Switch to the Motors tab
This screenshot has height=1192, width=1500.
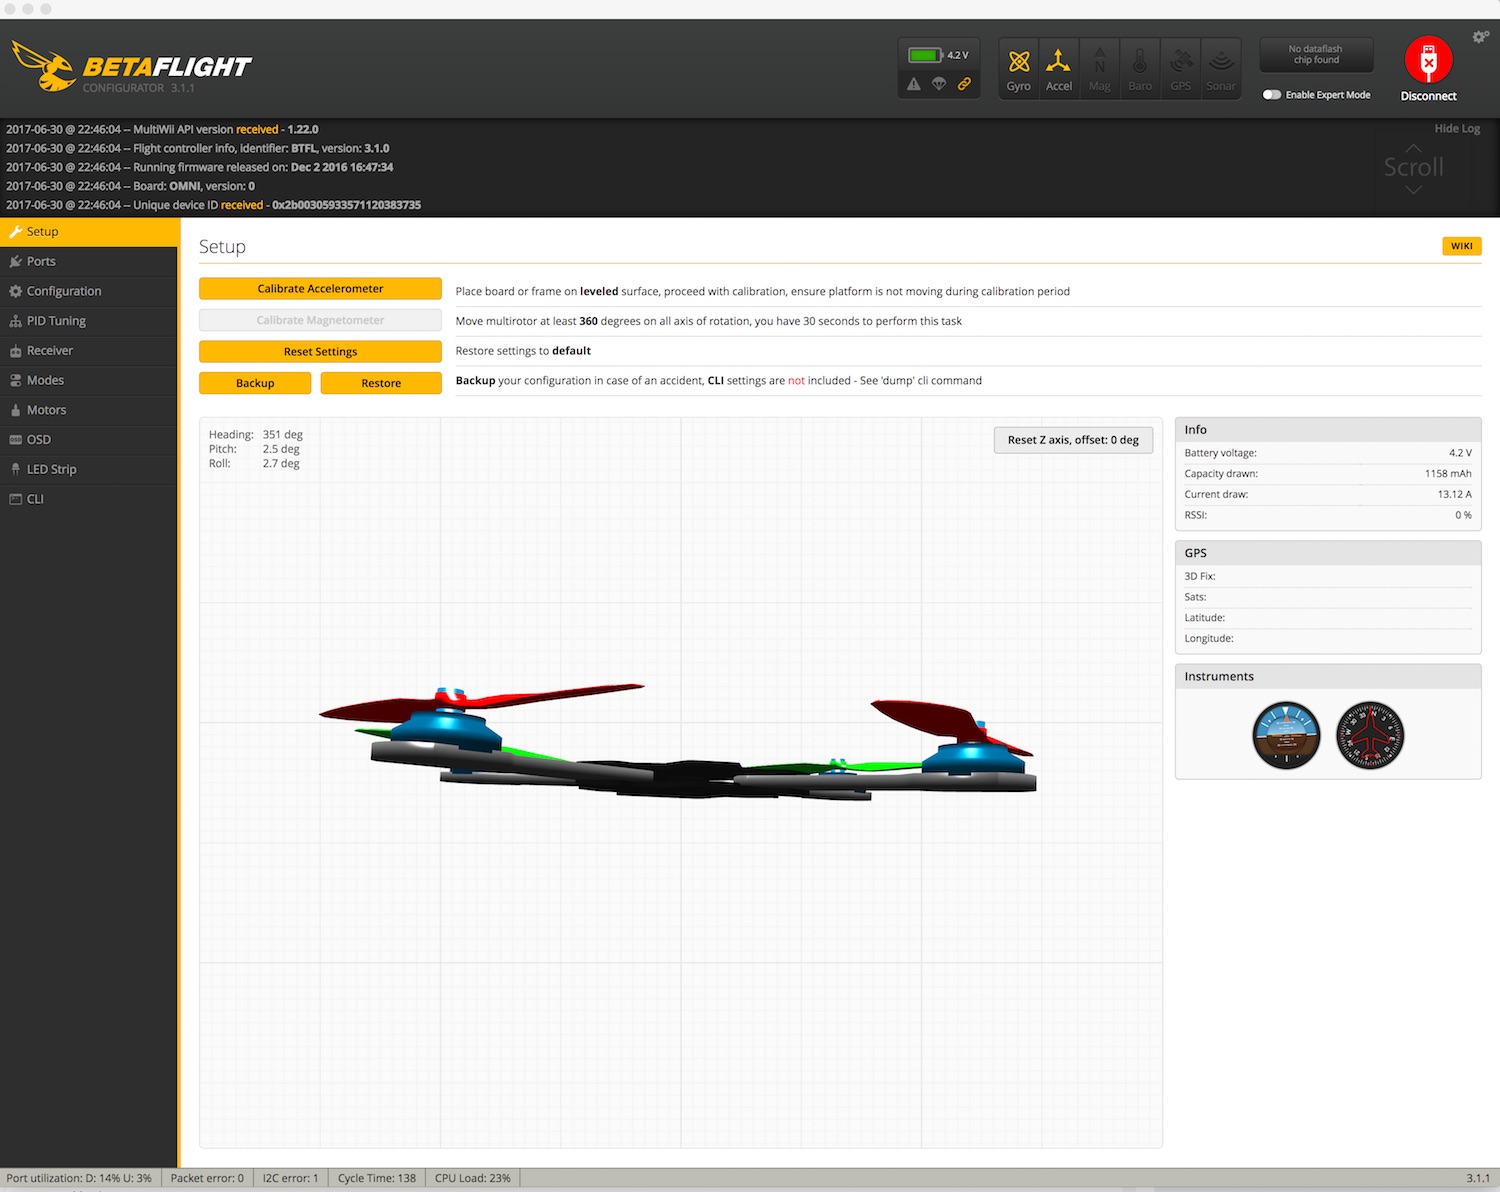[46, 410]
